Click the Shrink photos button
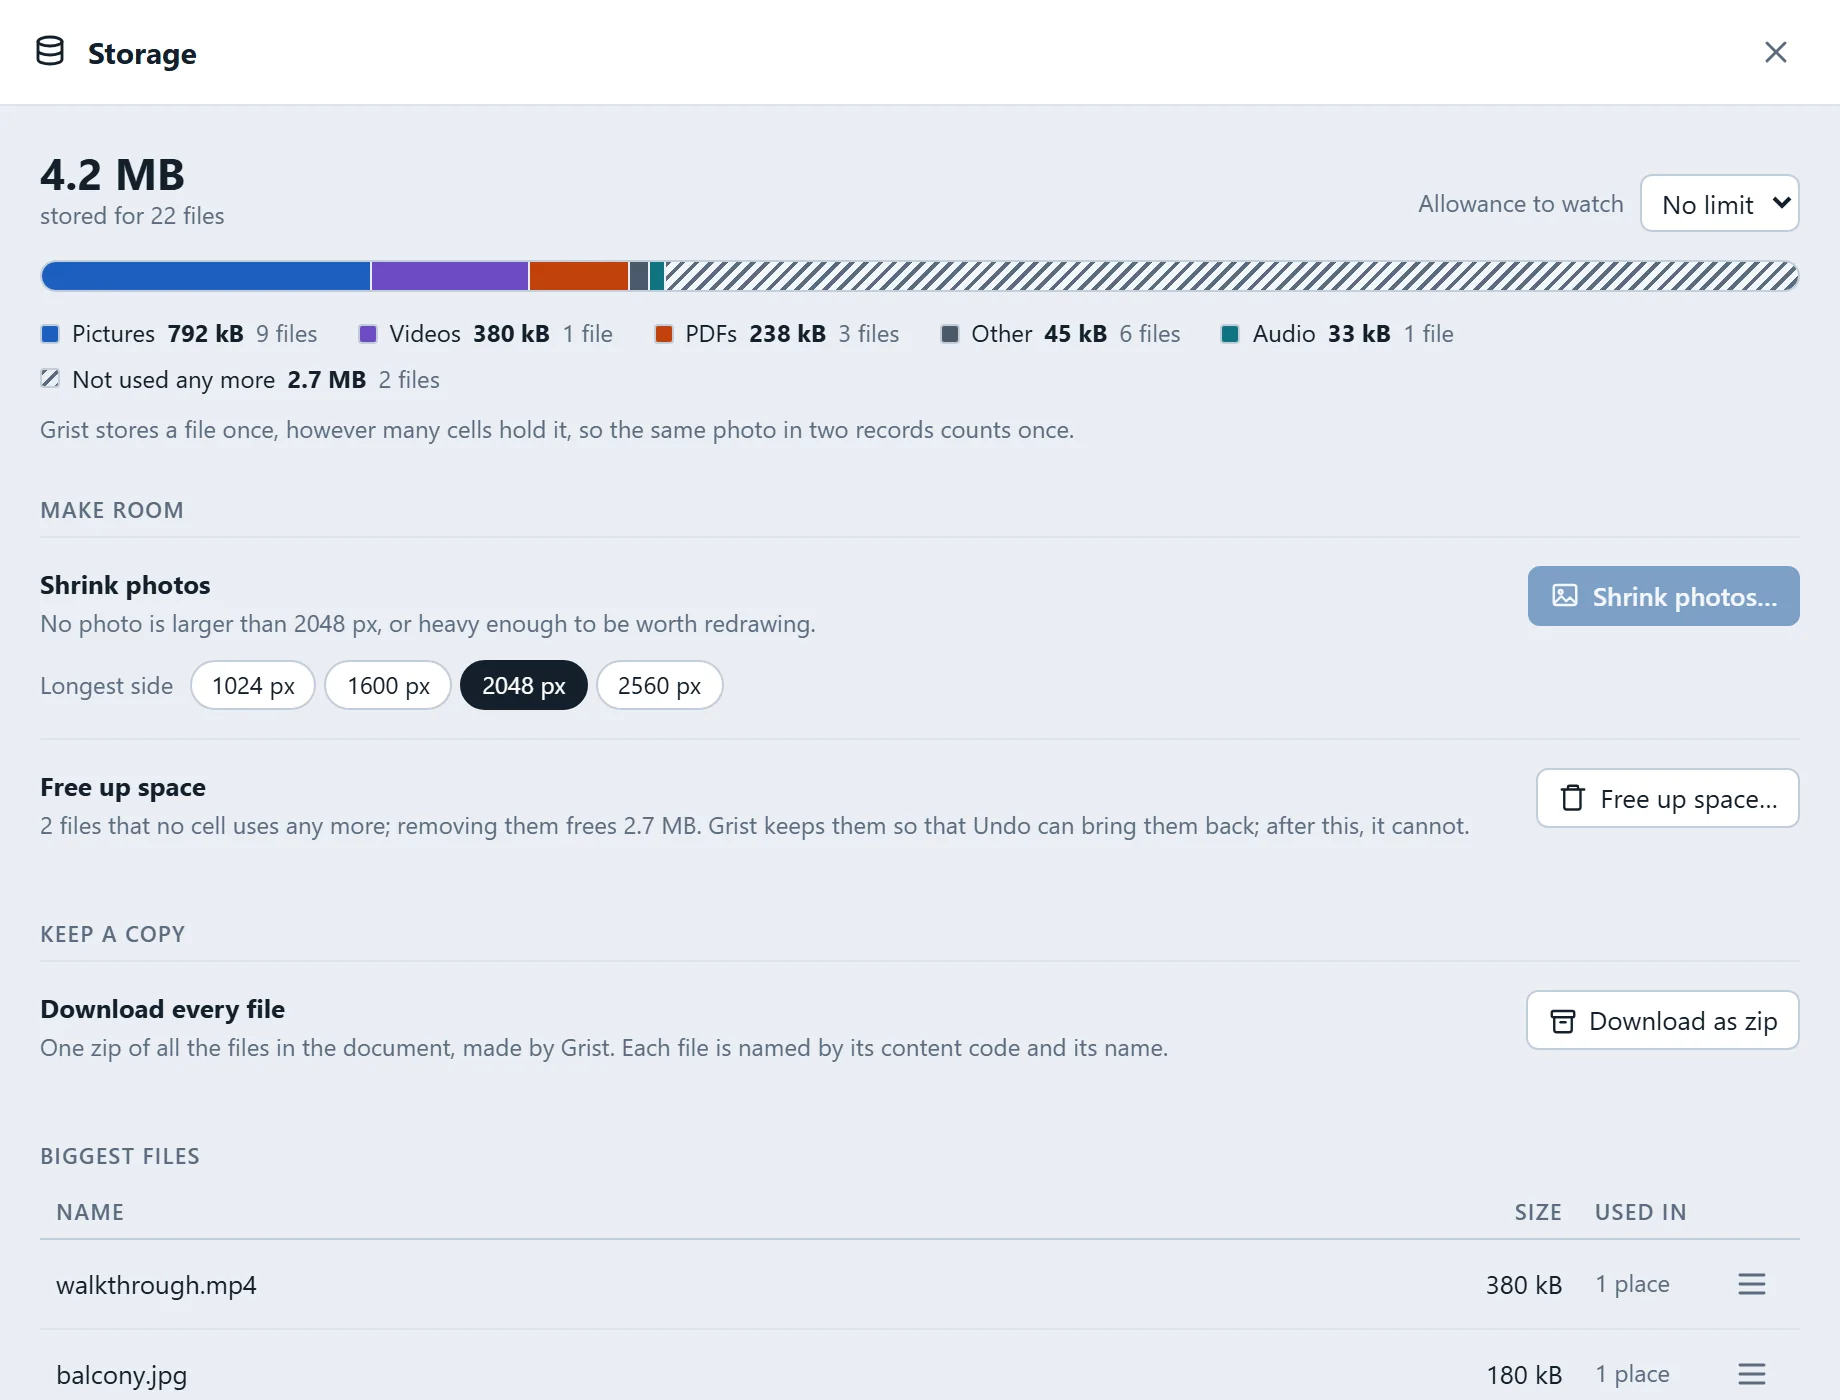 1663,597
